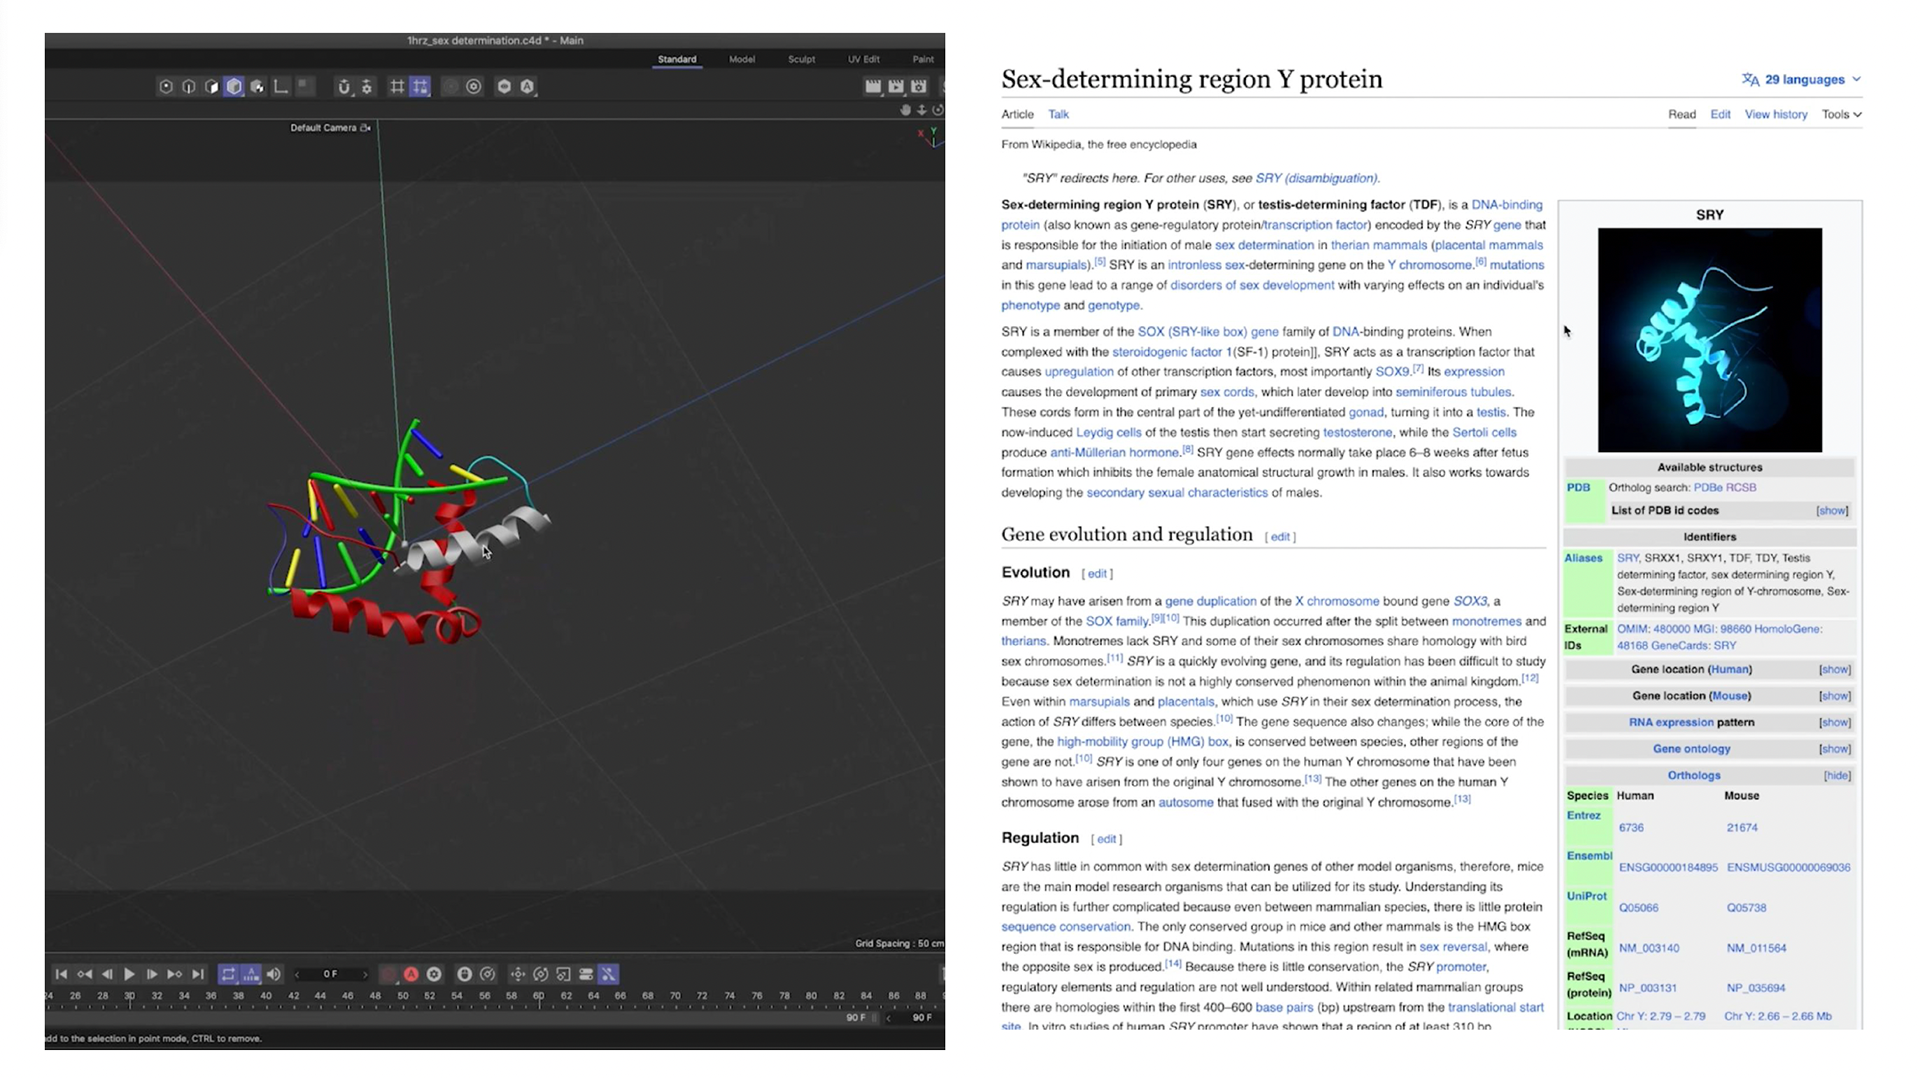The height and width of the screenshot is (1078, 1920).
Task: Jump to previous keyframe button
Action: [x=85, y=974]
